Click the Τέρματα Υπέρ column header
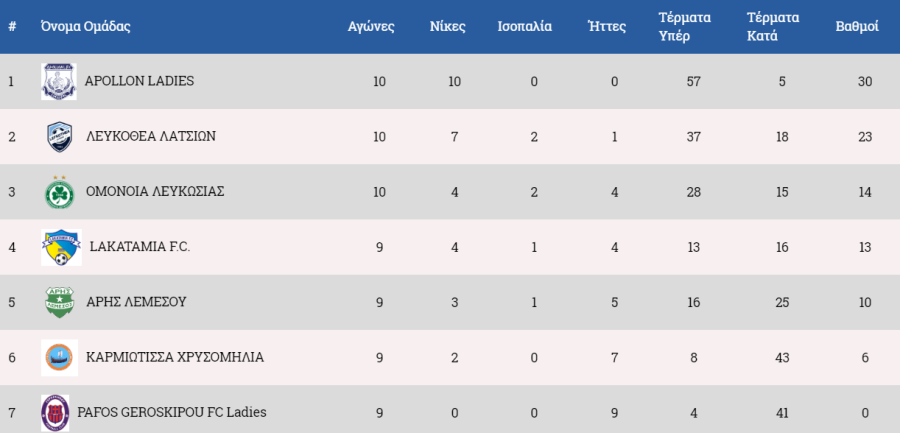The height and width of the screenshot is (433, 900). [685, 27]
